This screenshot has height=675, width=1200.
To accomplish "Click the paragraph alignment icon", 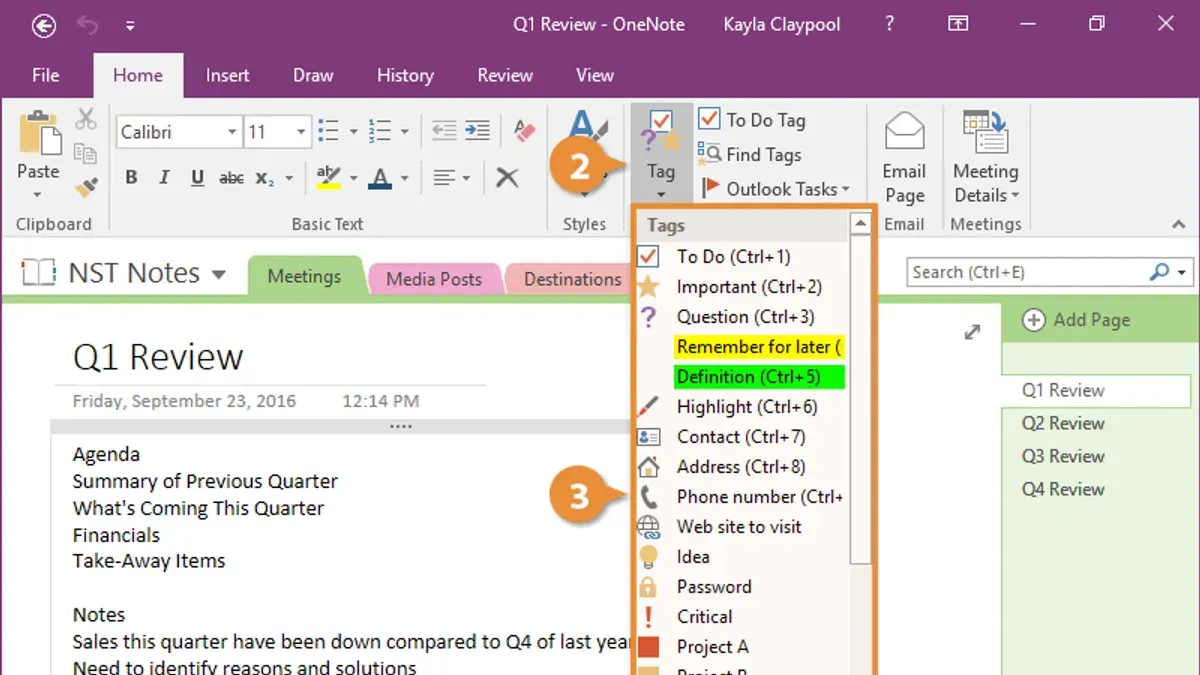I will 445,178.
